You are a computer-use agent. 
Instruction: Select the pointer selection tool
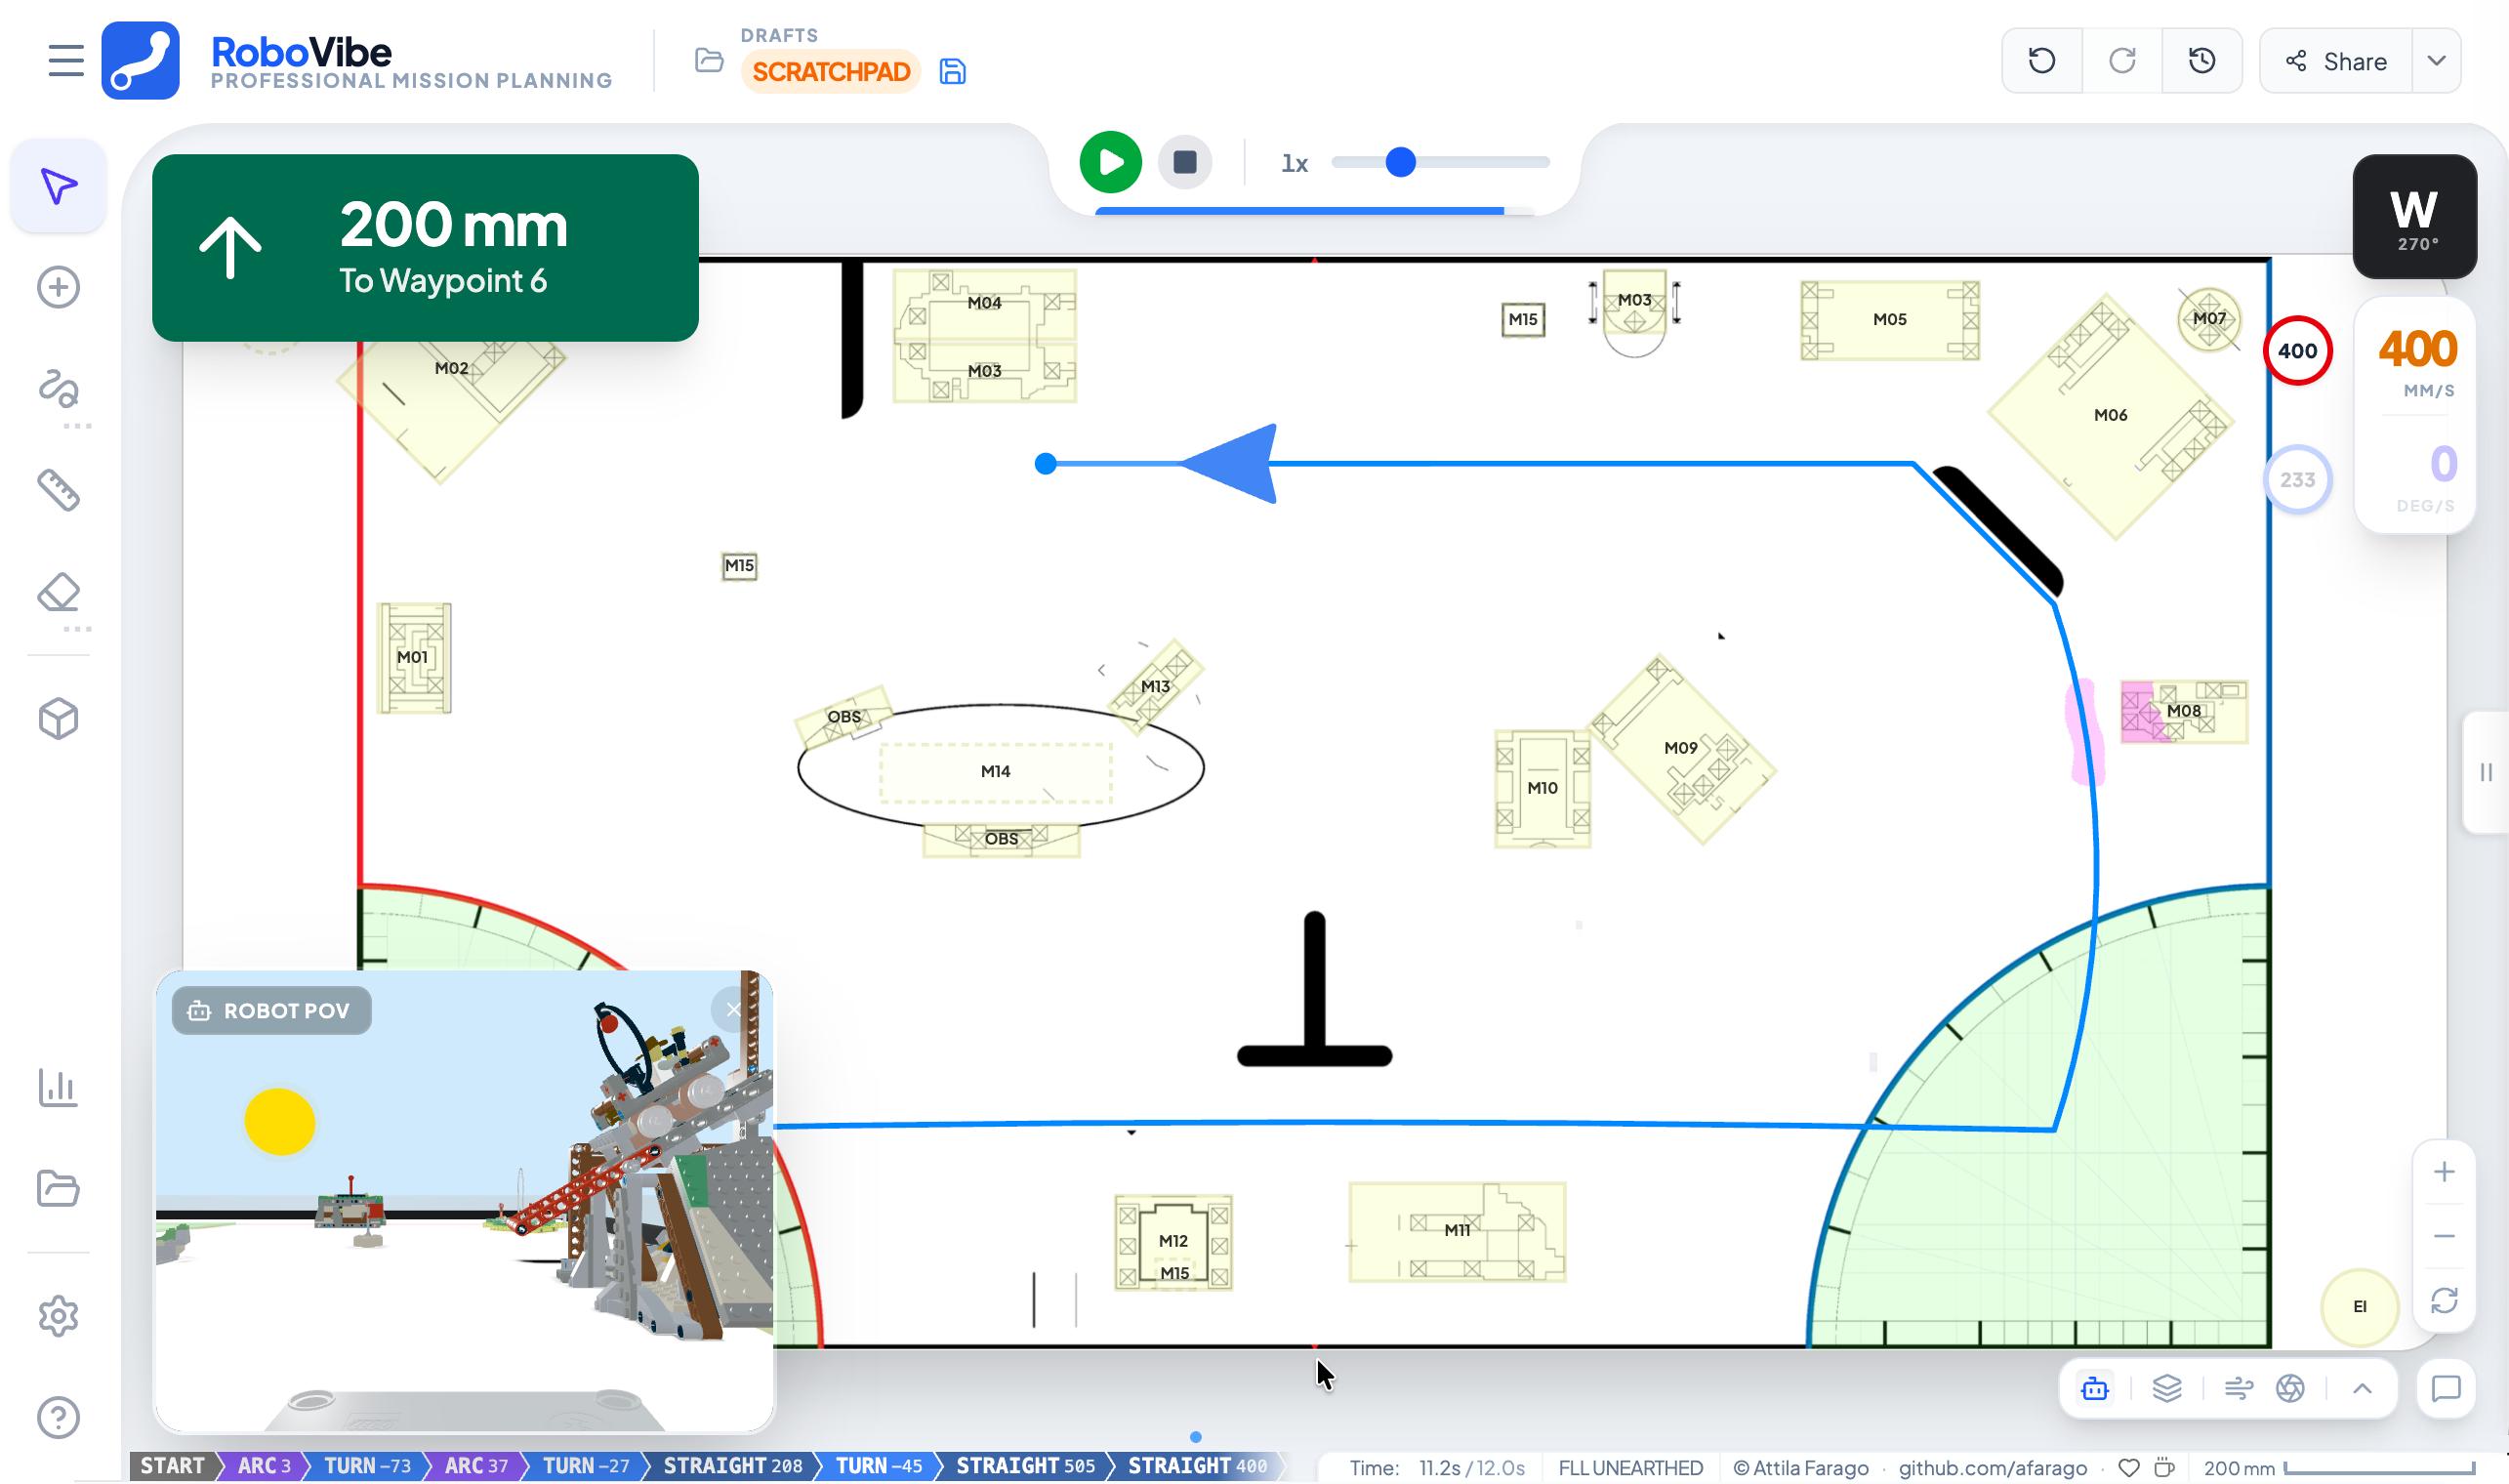tap(58, 187)
